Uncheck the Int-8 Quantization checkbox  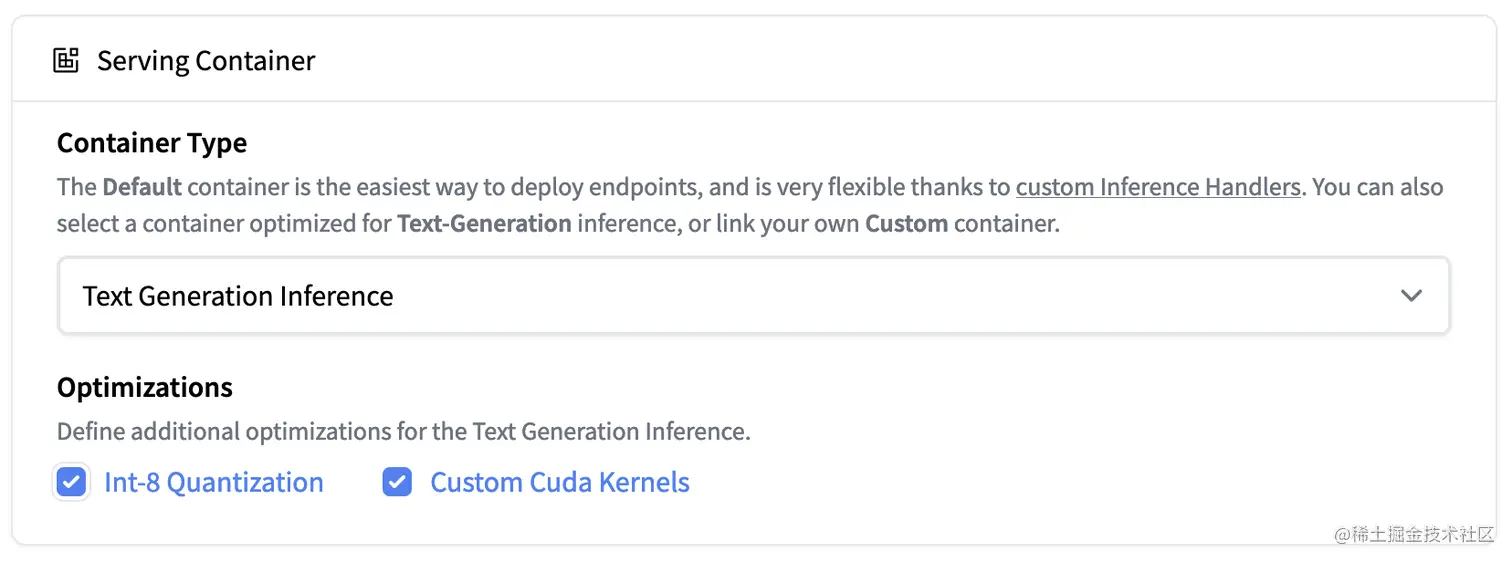click(x=71, y=483)
